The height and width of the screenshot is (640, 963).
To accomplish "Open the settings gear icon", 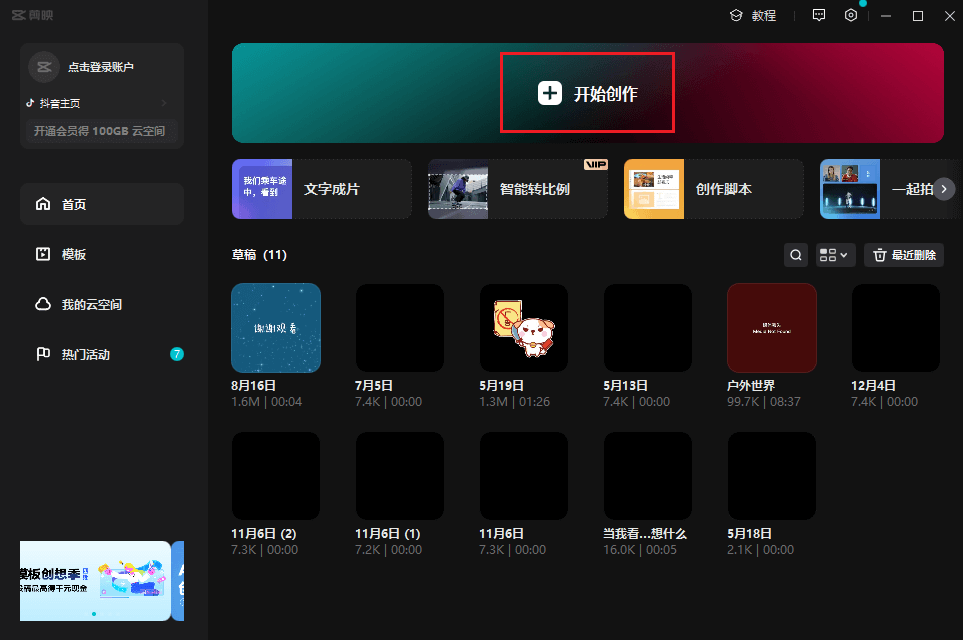I will 850,15.
